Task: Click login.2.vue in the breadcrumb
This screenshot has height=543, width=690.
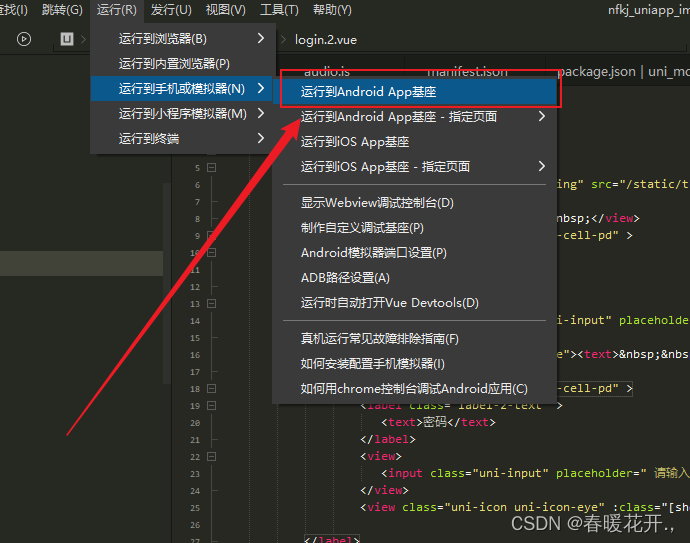Action: coord(326,40)
